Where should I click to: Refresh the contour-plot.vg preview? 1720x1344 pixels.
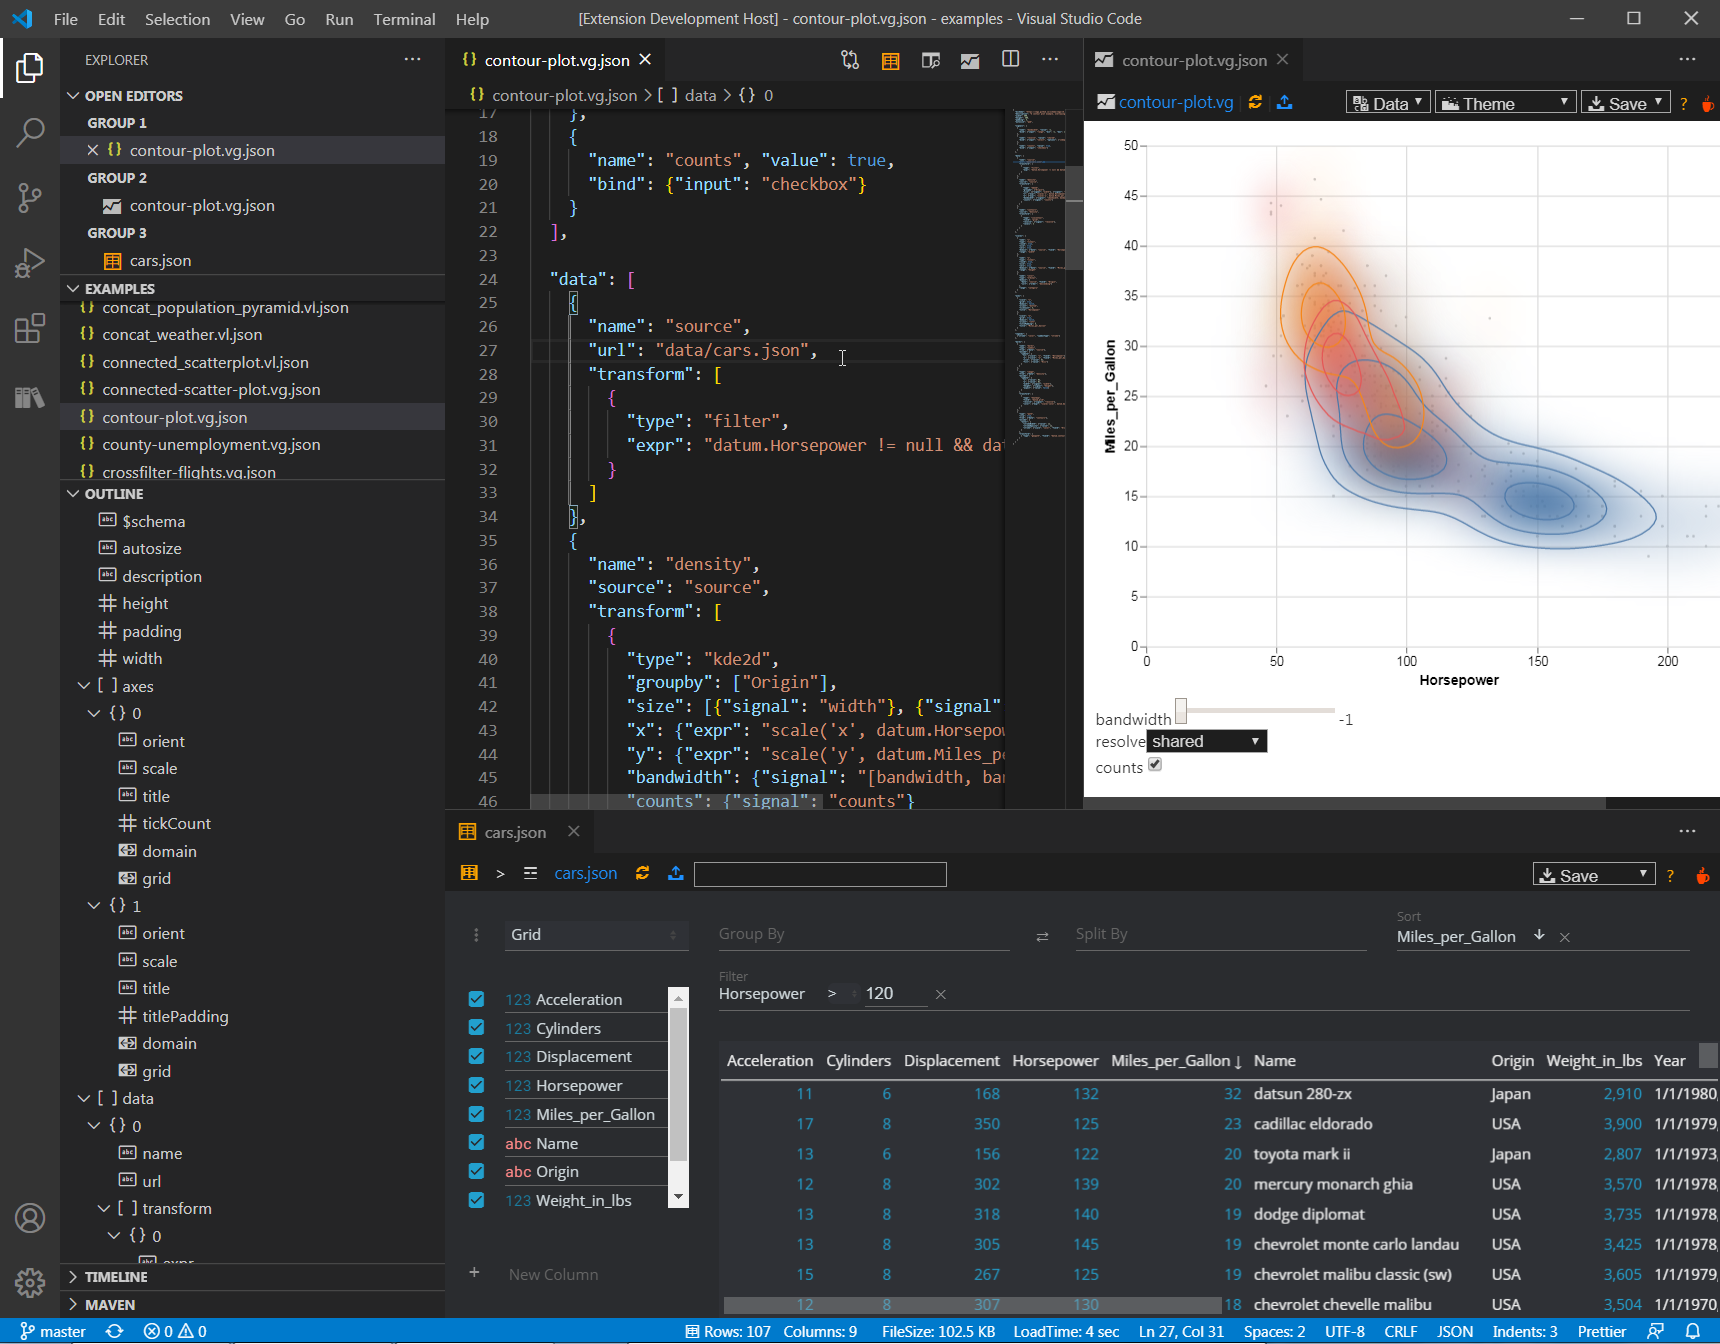(1255, 102)
